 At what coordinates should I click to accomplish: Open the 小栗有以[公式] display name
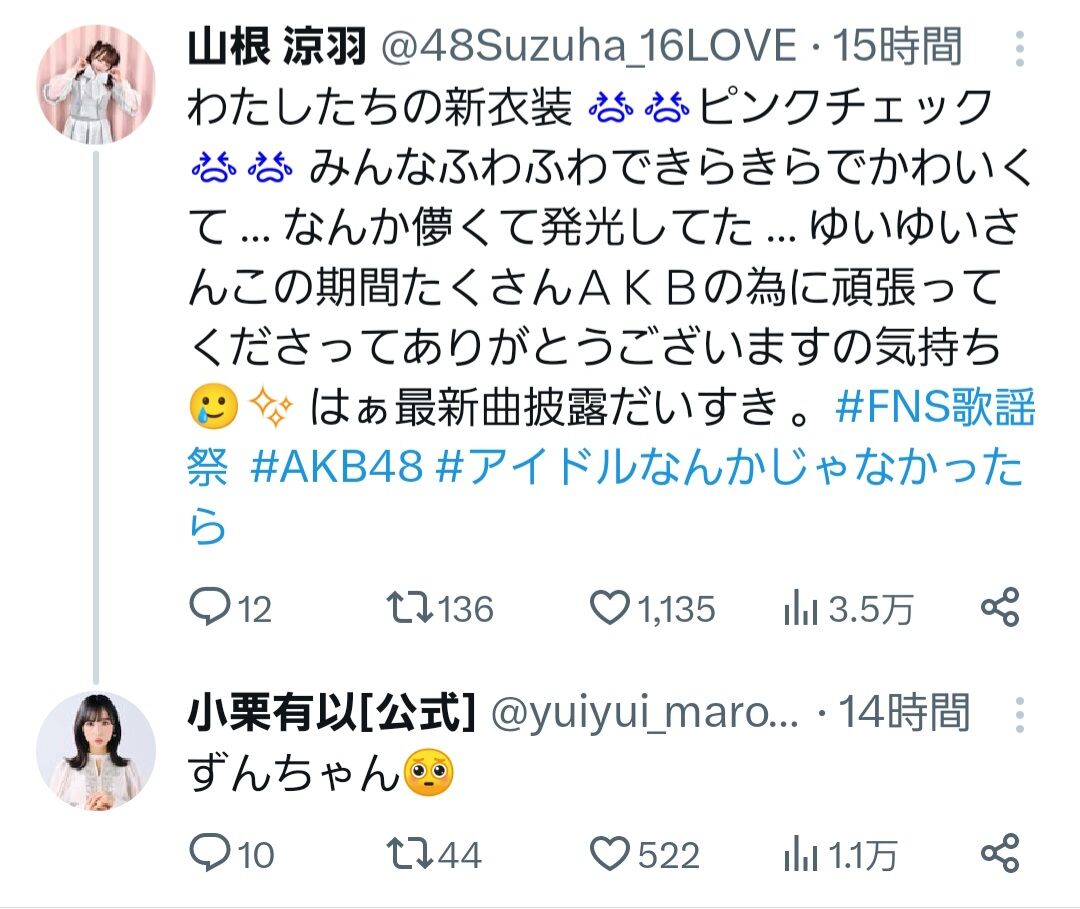tap(332, 713)
